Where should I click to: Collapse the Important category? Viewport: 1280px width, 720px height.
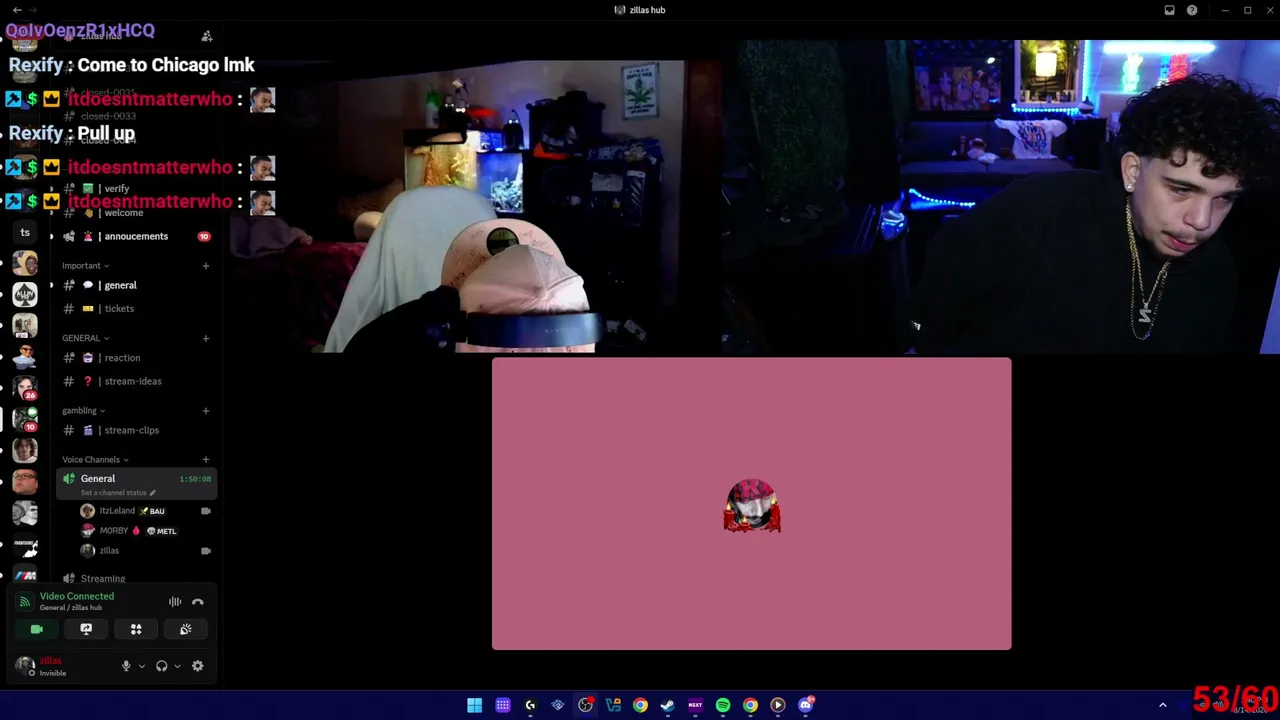86,265
